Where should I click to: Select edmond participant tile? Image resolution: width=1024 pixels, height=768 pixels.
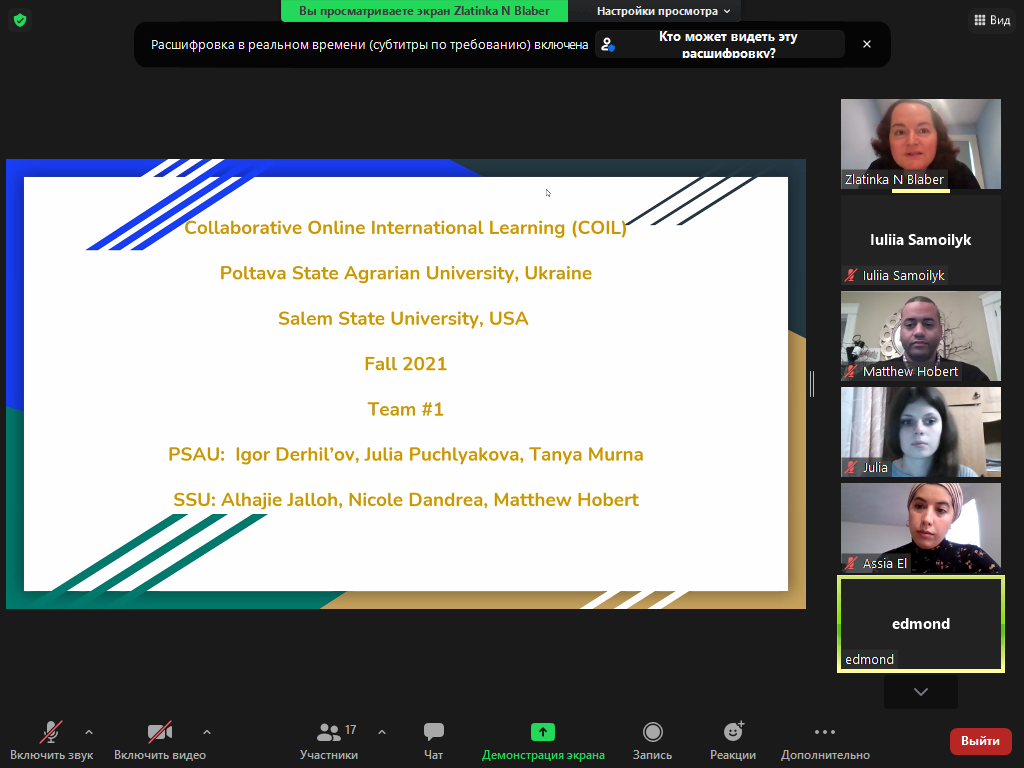[920, 624]
